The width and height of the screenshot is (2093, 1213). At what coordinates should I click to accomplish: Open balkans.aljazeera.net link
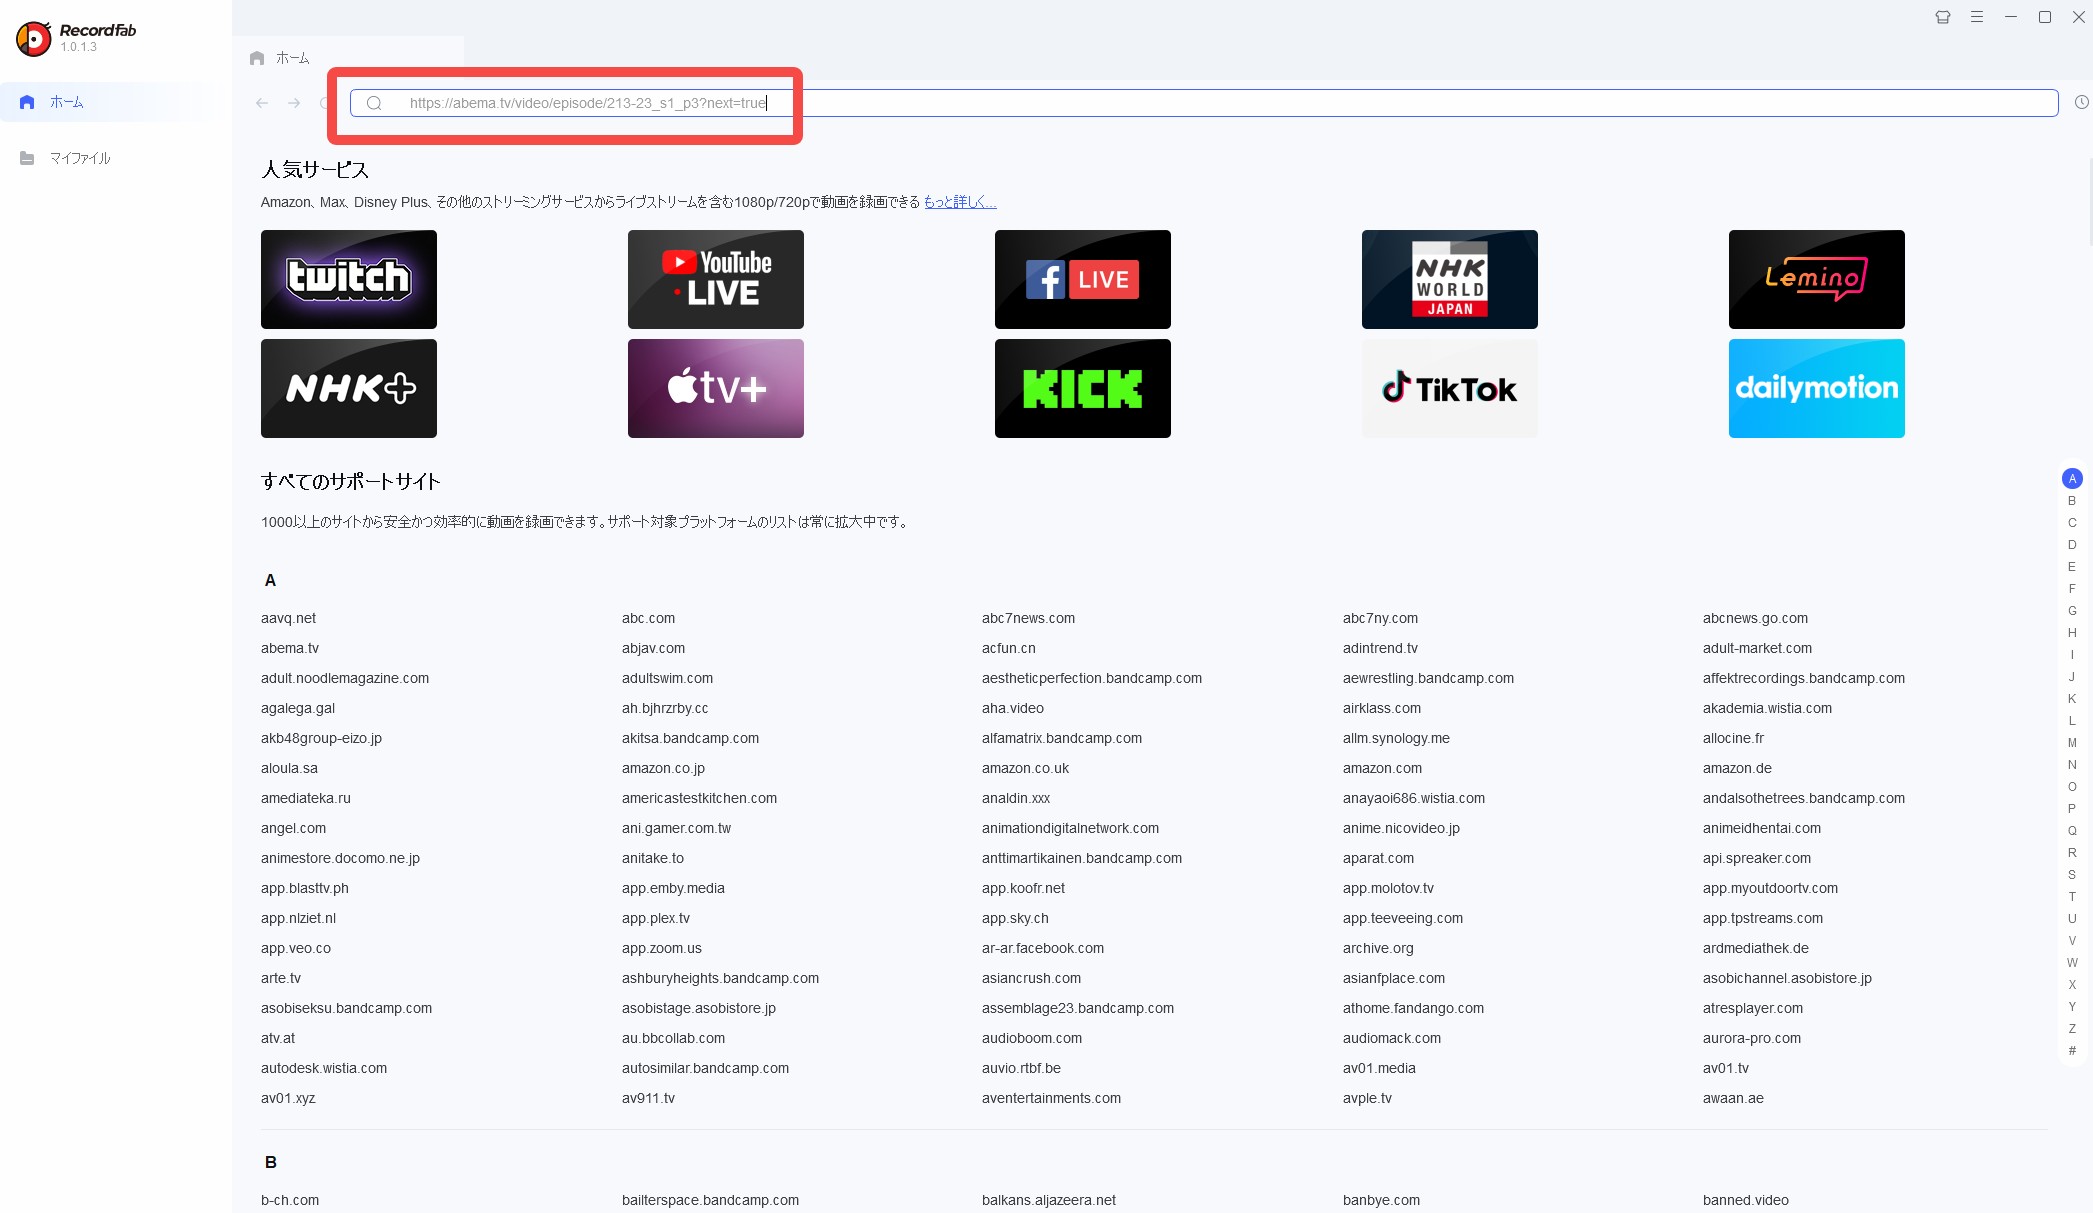pos(1048,1200)
